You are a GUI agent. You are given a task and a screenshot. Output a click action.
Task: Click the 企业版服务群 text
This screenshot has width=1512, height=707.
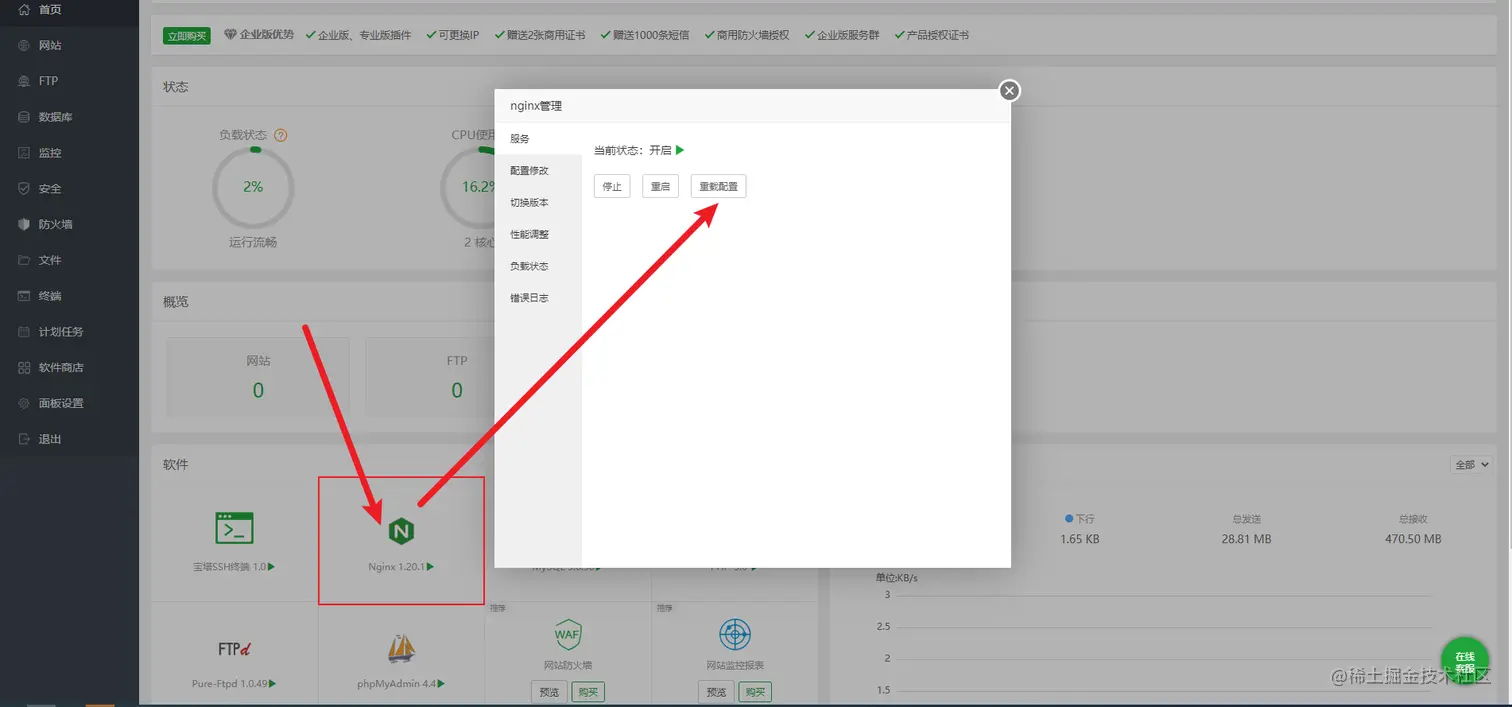[x=848, y=35]
